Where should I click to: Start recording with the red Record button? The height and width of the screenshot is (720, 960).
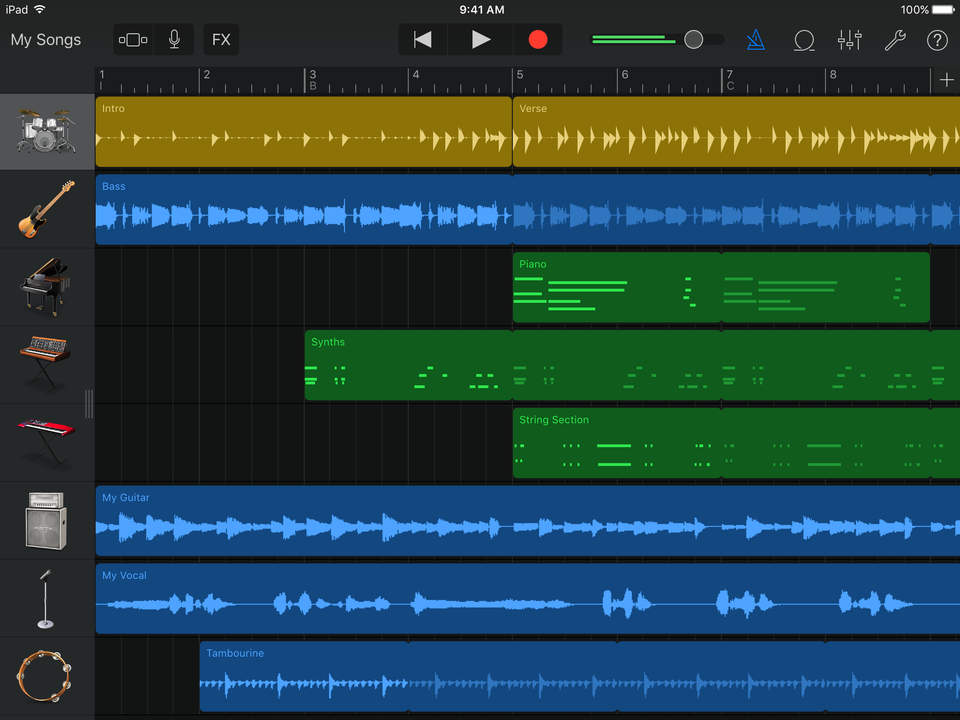point(538,40)
